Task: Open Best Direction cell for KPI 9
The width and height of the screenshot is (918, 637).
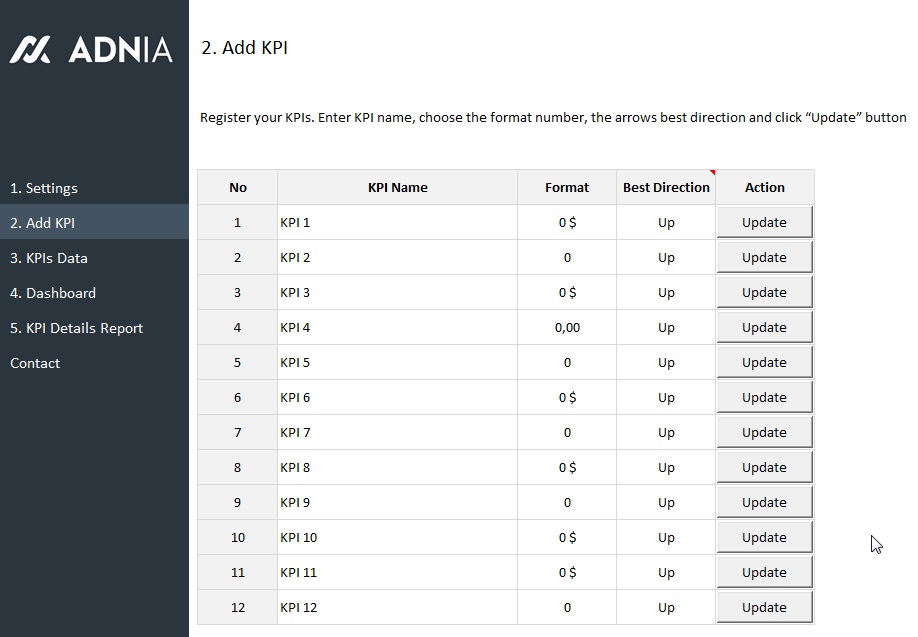Action: [x=666, y=503]
